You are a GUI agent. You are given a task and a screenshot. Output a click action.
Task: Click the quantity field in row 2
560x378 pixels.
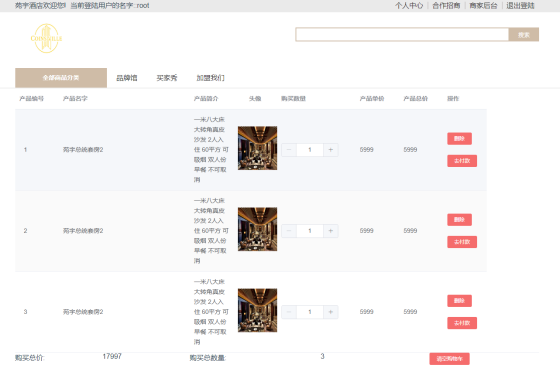(x=310, y=231)
